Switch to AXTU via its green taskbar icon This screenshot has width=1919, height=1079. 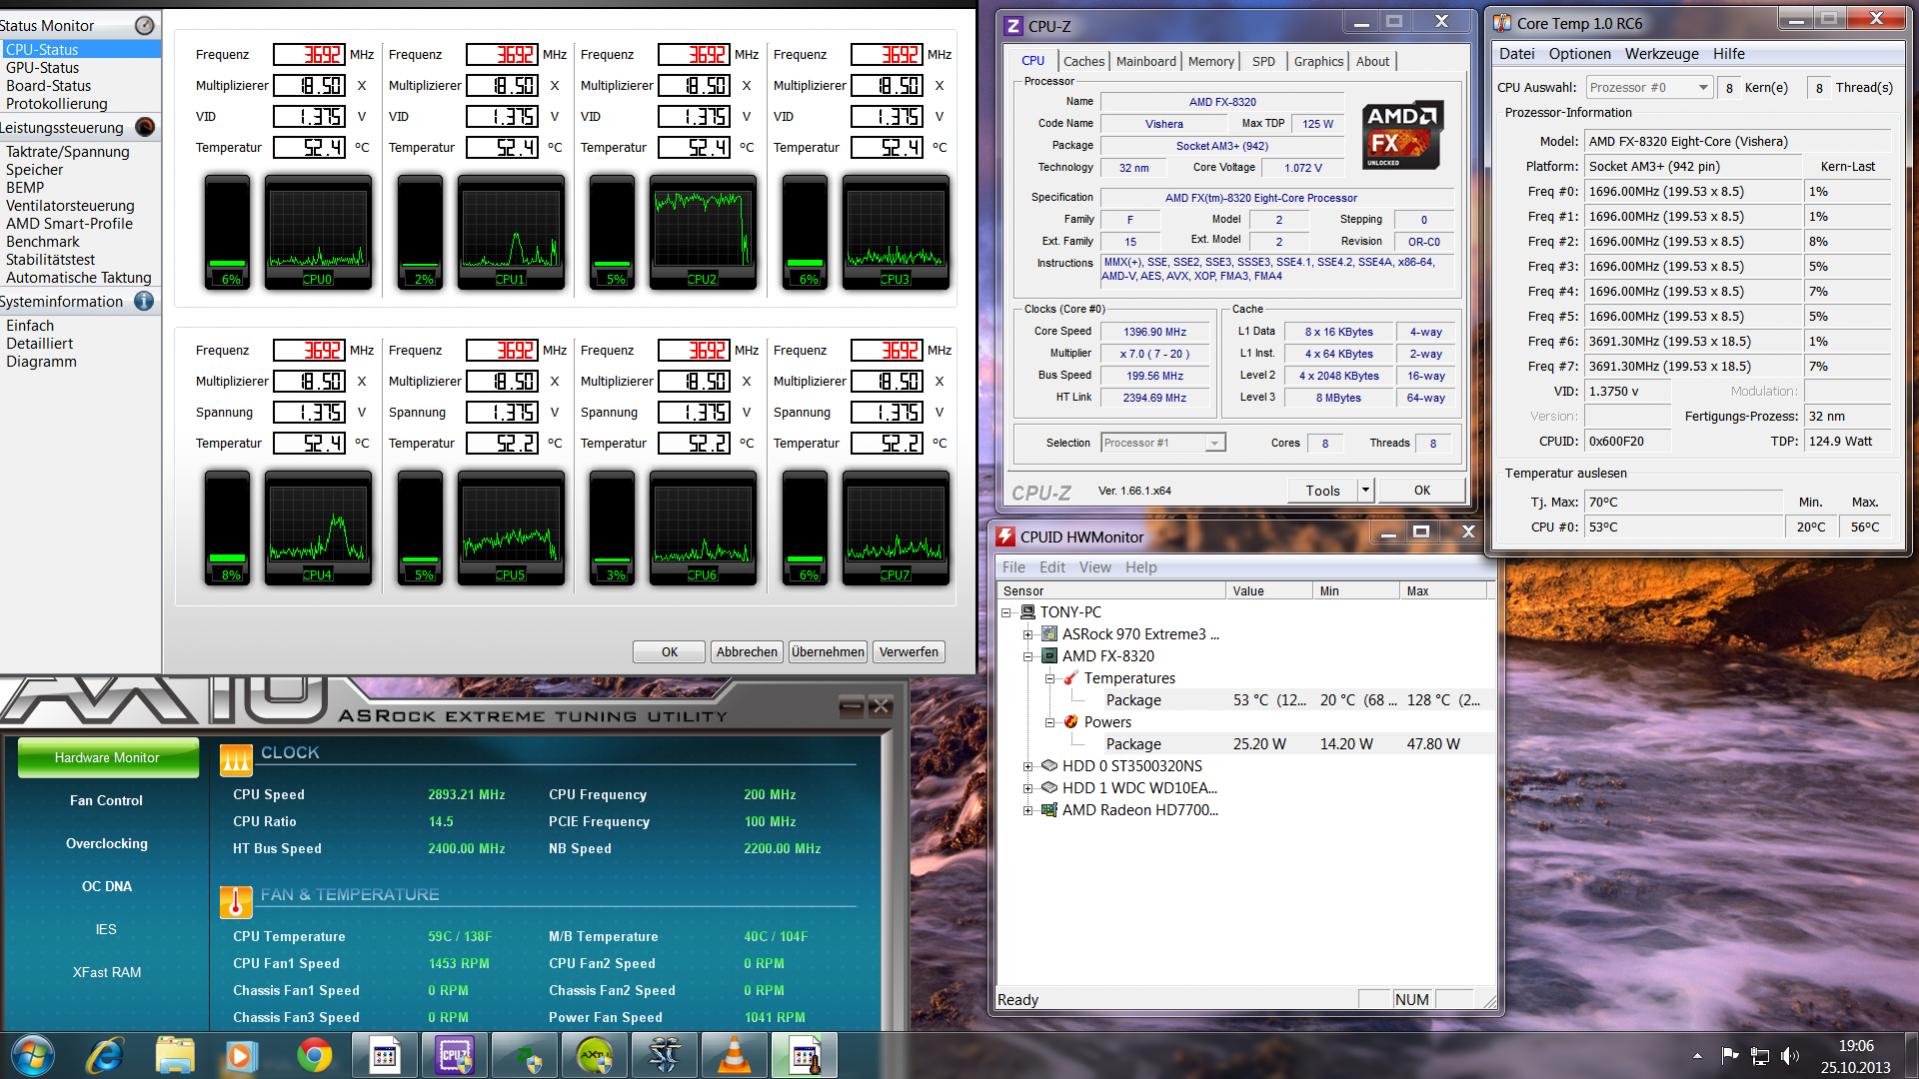click(x=594, y=1056)
